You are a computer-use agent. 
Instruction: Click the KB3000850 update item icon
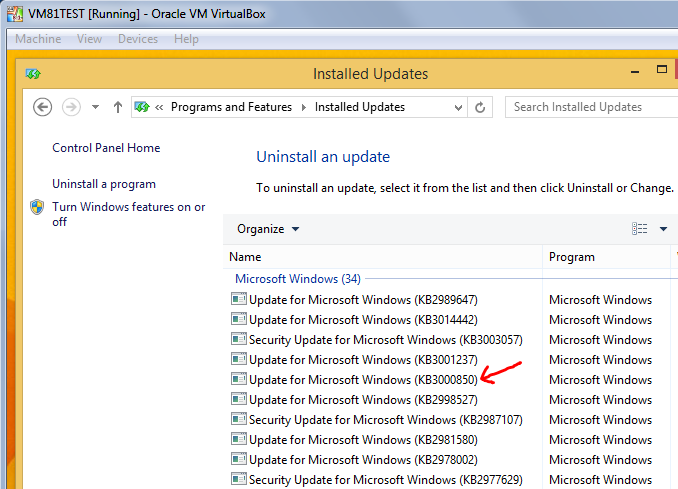[238, 379]
